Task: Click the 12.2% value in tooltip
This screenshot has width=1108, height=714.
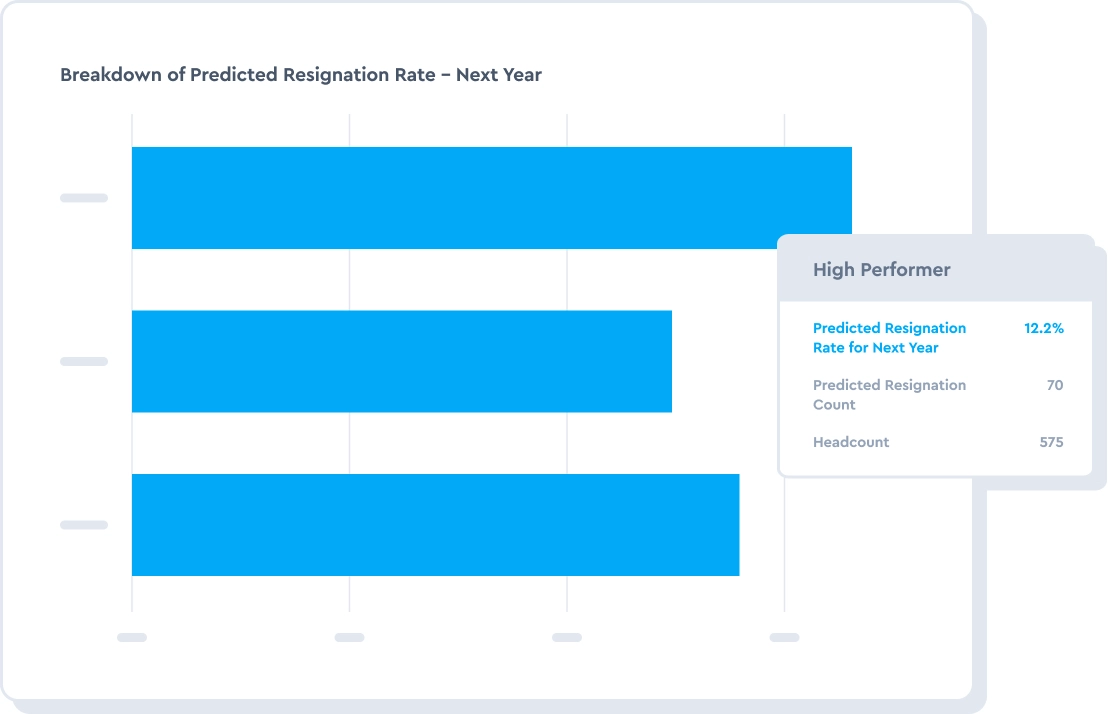Action: pos(1043,328)
